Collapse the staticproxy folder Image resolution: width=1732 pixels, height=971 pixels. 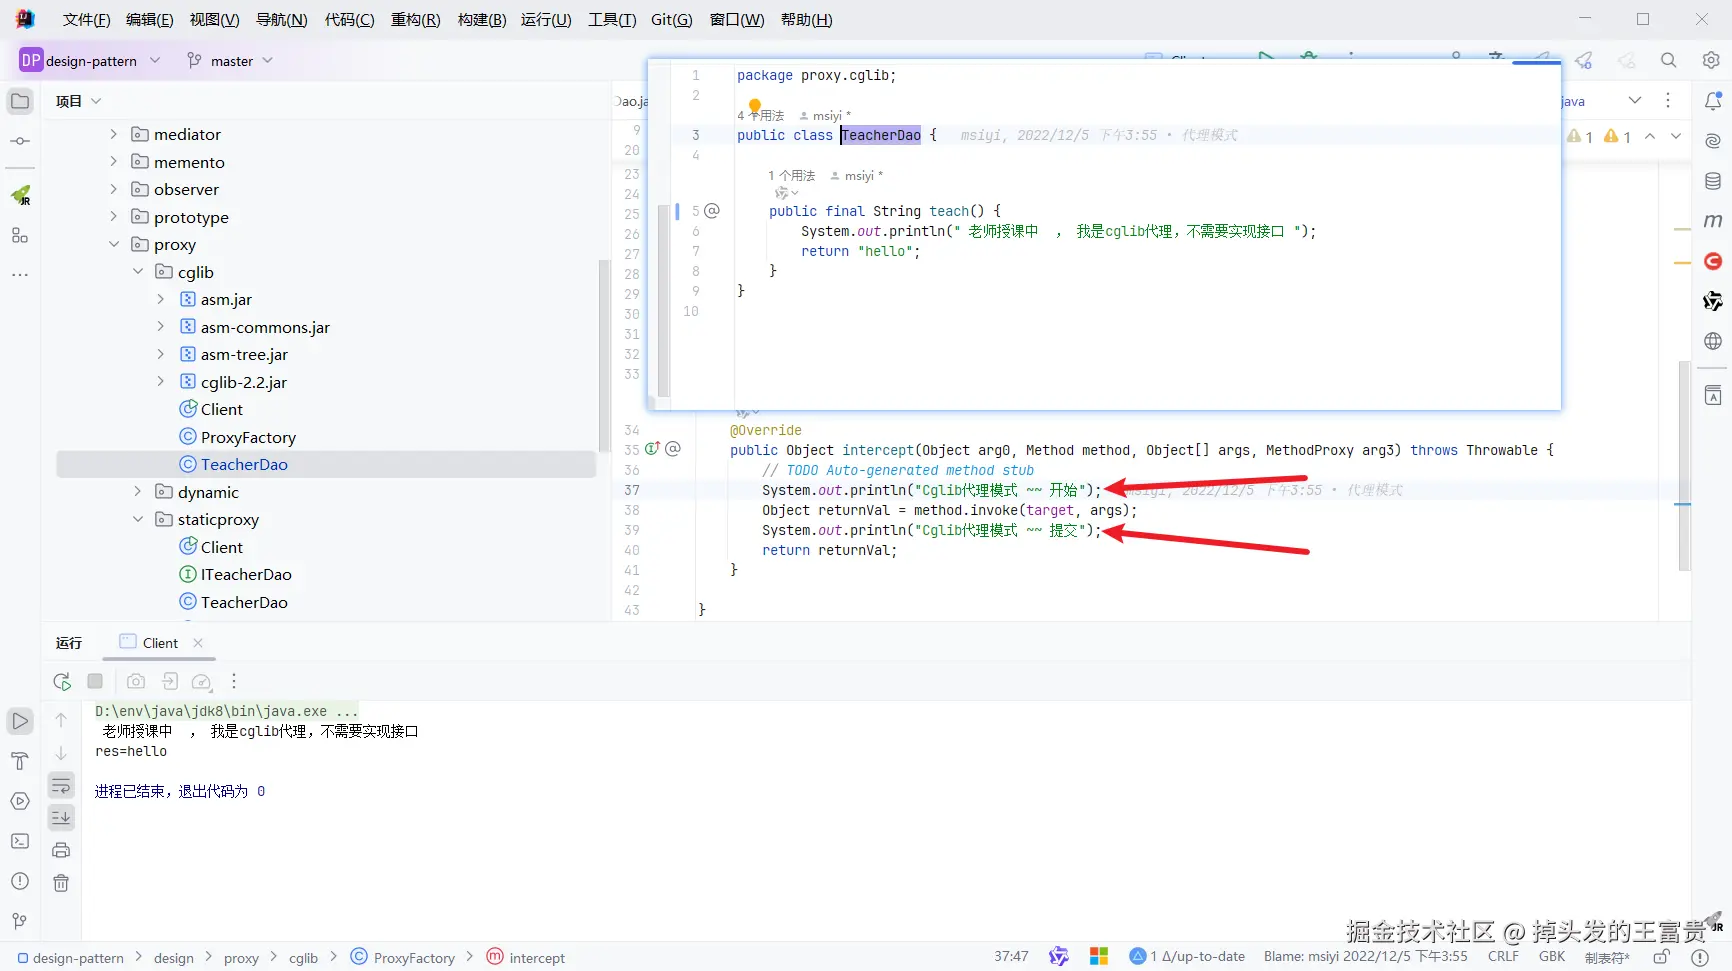138,519
